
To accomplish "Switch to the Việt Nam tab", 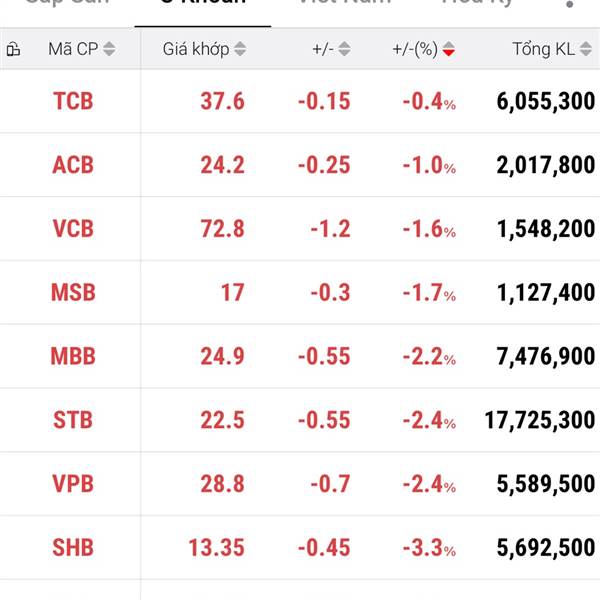I will pos(344,2).
